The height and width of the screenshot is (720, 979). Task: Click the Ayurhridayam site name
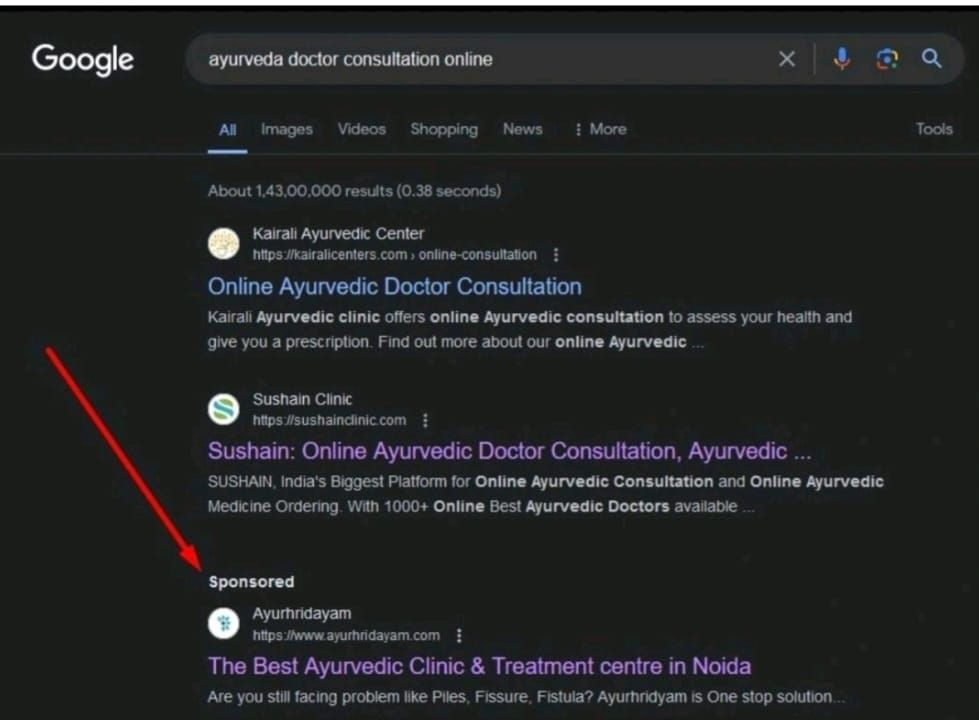(302, 614)
